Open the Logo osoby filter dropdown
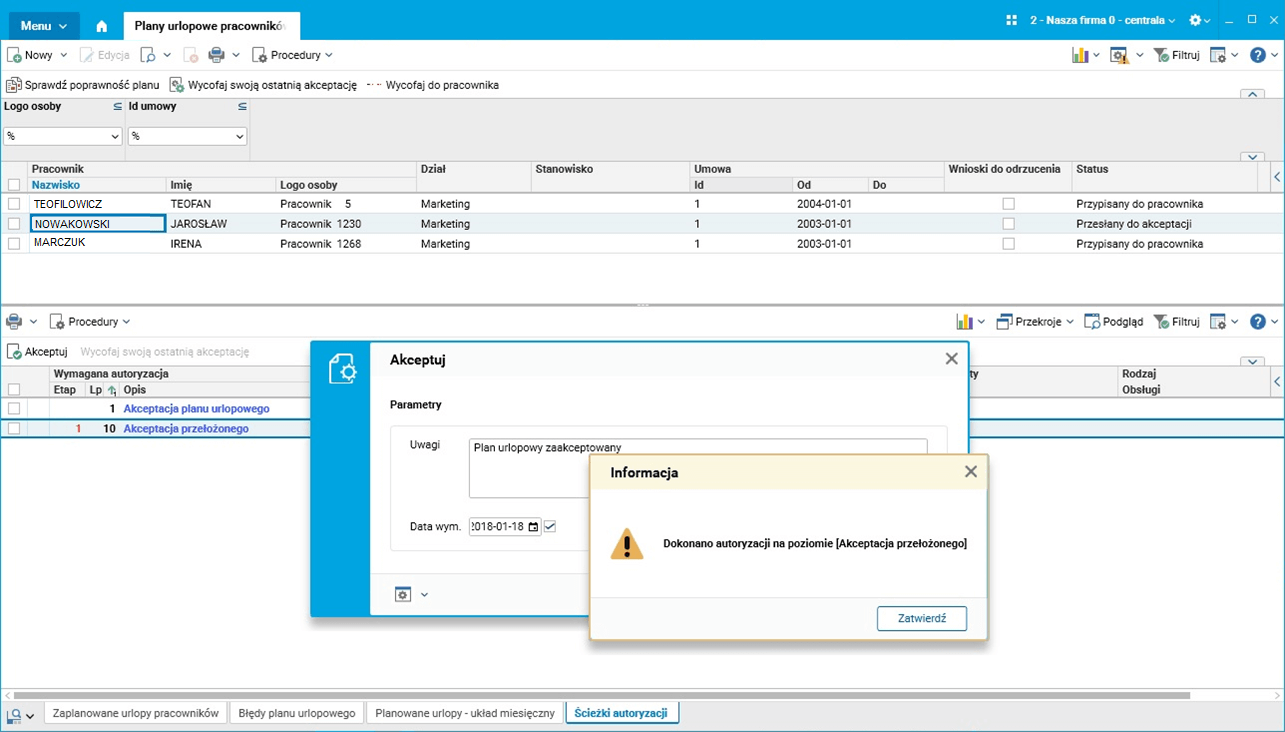 tap(113, 136)
